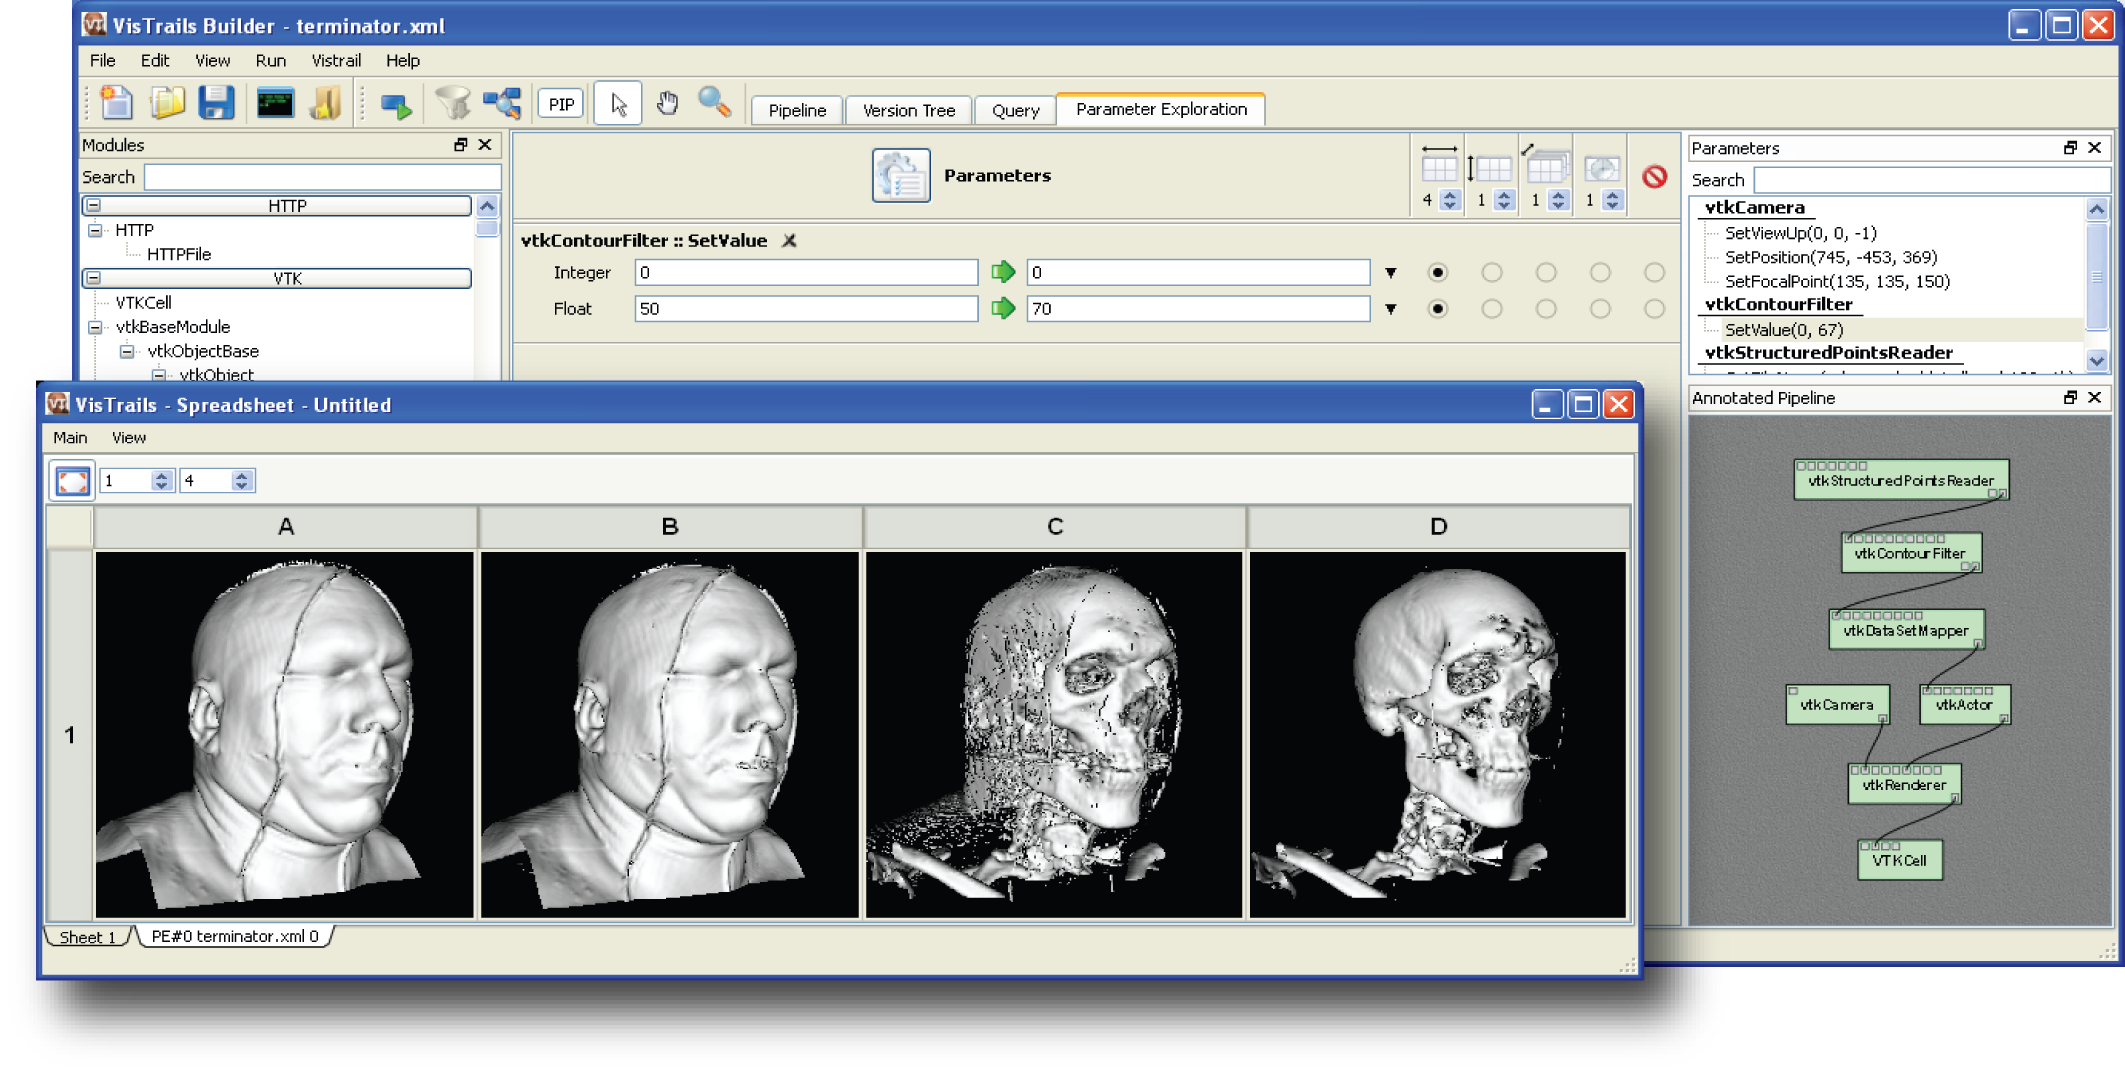Click the console terminal icon in toolbar
The width and height of the screenshot is (2125, 1075).
275,104
